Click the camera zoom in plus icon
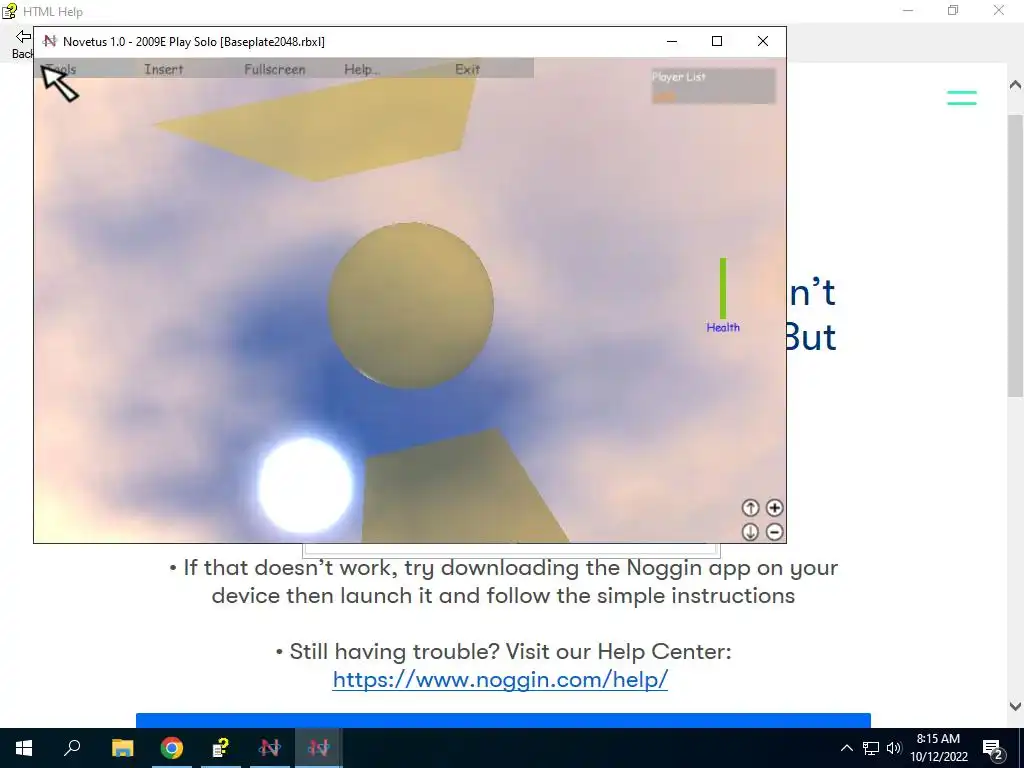Screen dimensions: 1024x768 (x=775, y=507)
